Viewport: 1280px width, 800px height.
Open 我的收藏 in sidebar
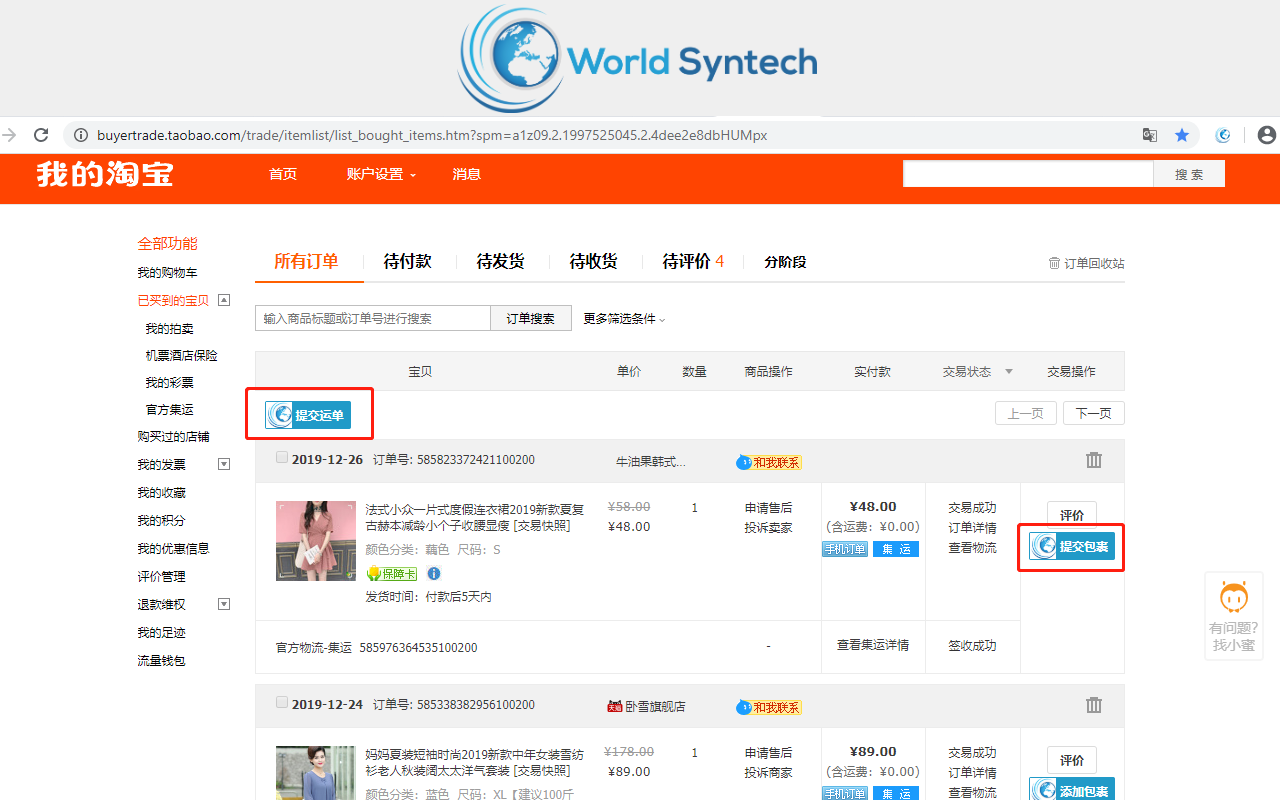pos(161,493)
